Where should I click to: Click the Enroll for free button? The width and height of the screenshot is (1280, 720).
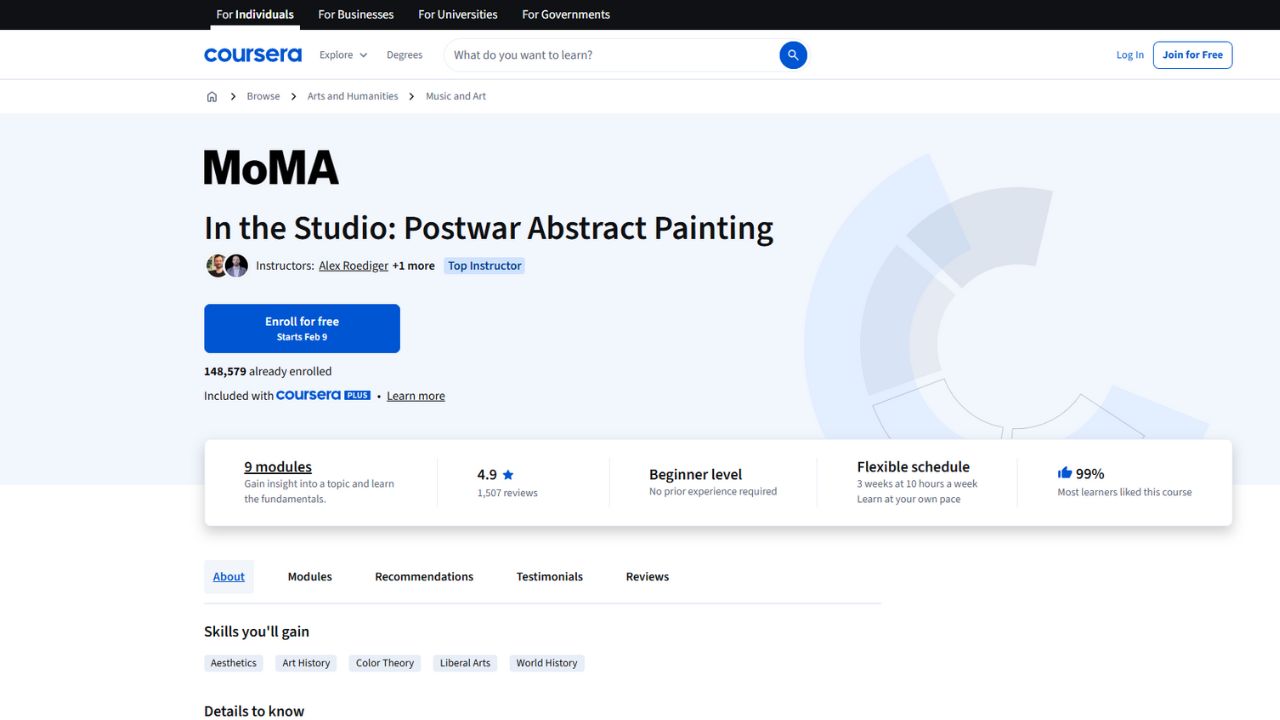click(301, 328)
